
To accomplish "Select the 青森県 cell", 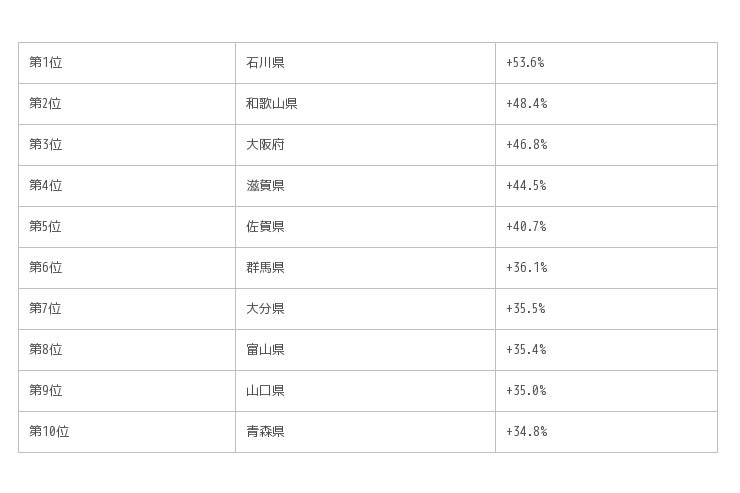I will tap(265, 432).
